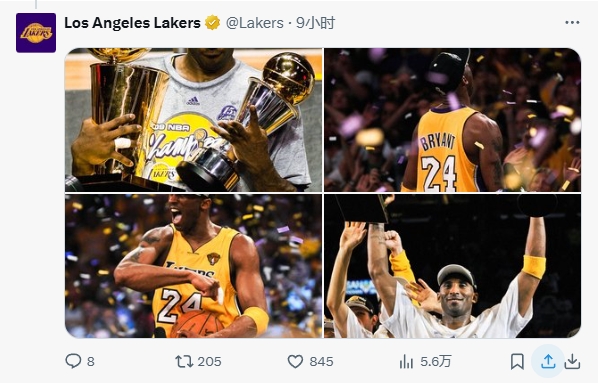Retweet using the repost arrows icon
Screen dimensions: 598x383
[184, 361]
